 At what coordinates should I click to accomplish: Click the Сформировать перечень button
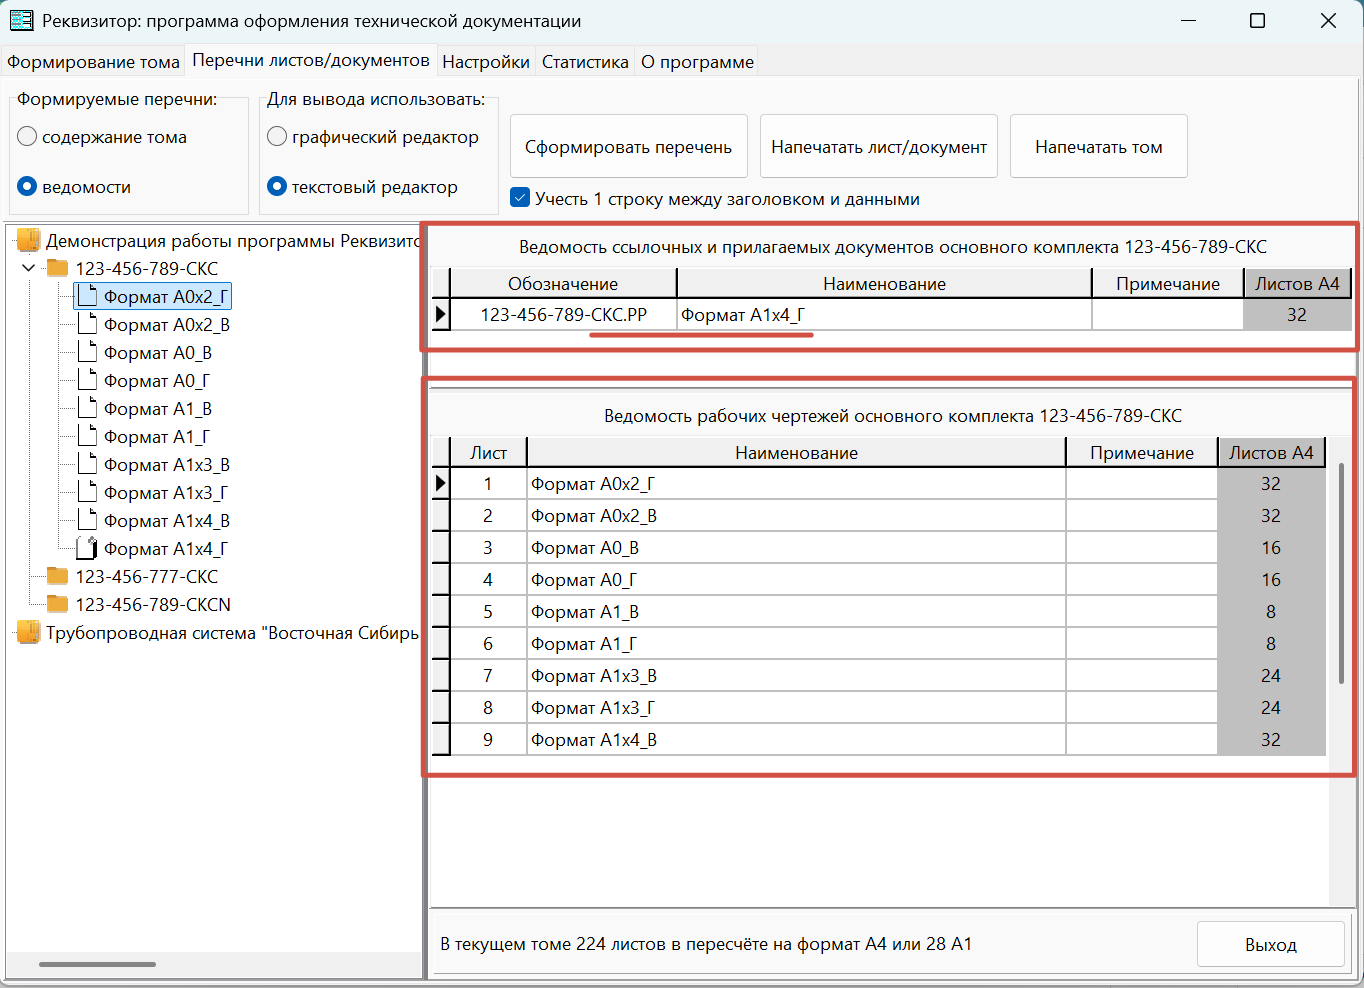[x=629, y=146]
